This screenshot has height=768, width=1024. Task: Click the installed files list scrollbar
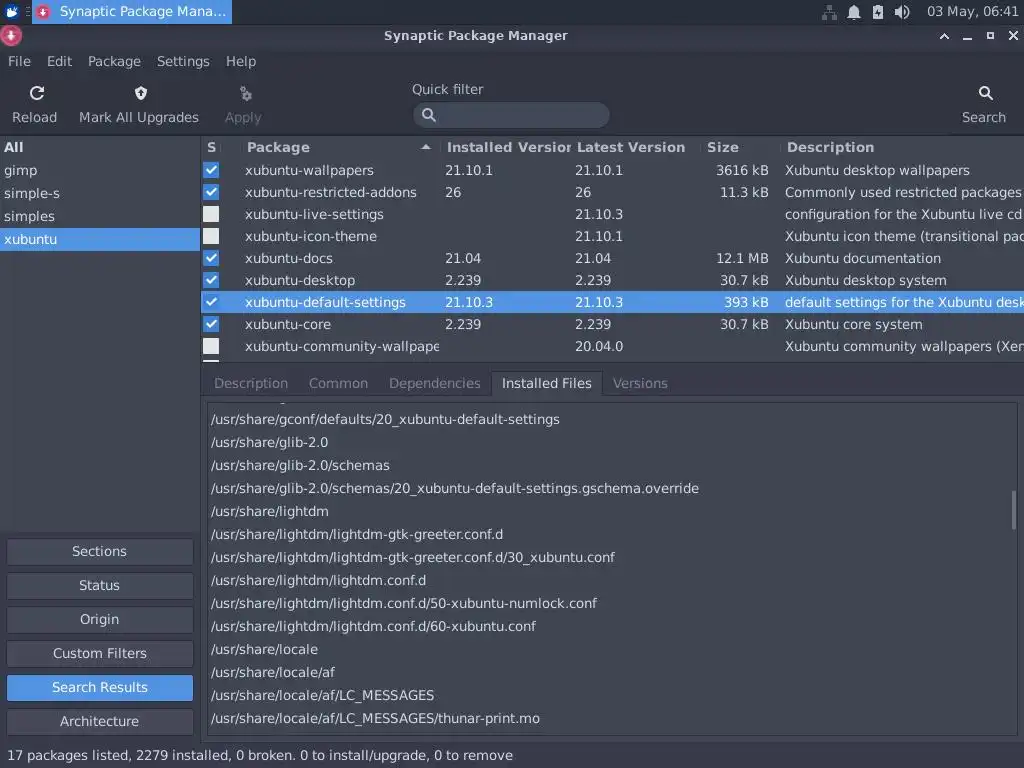pos(1014,510)
